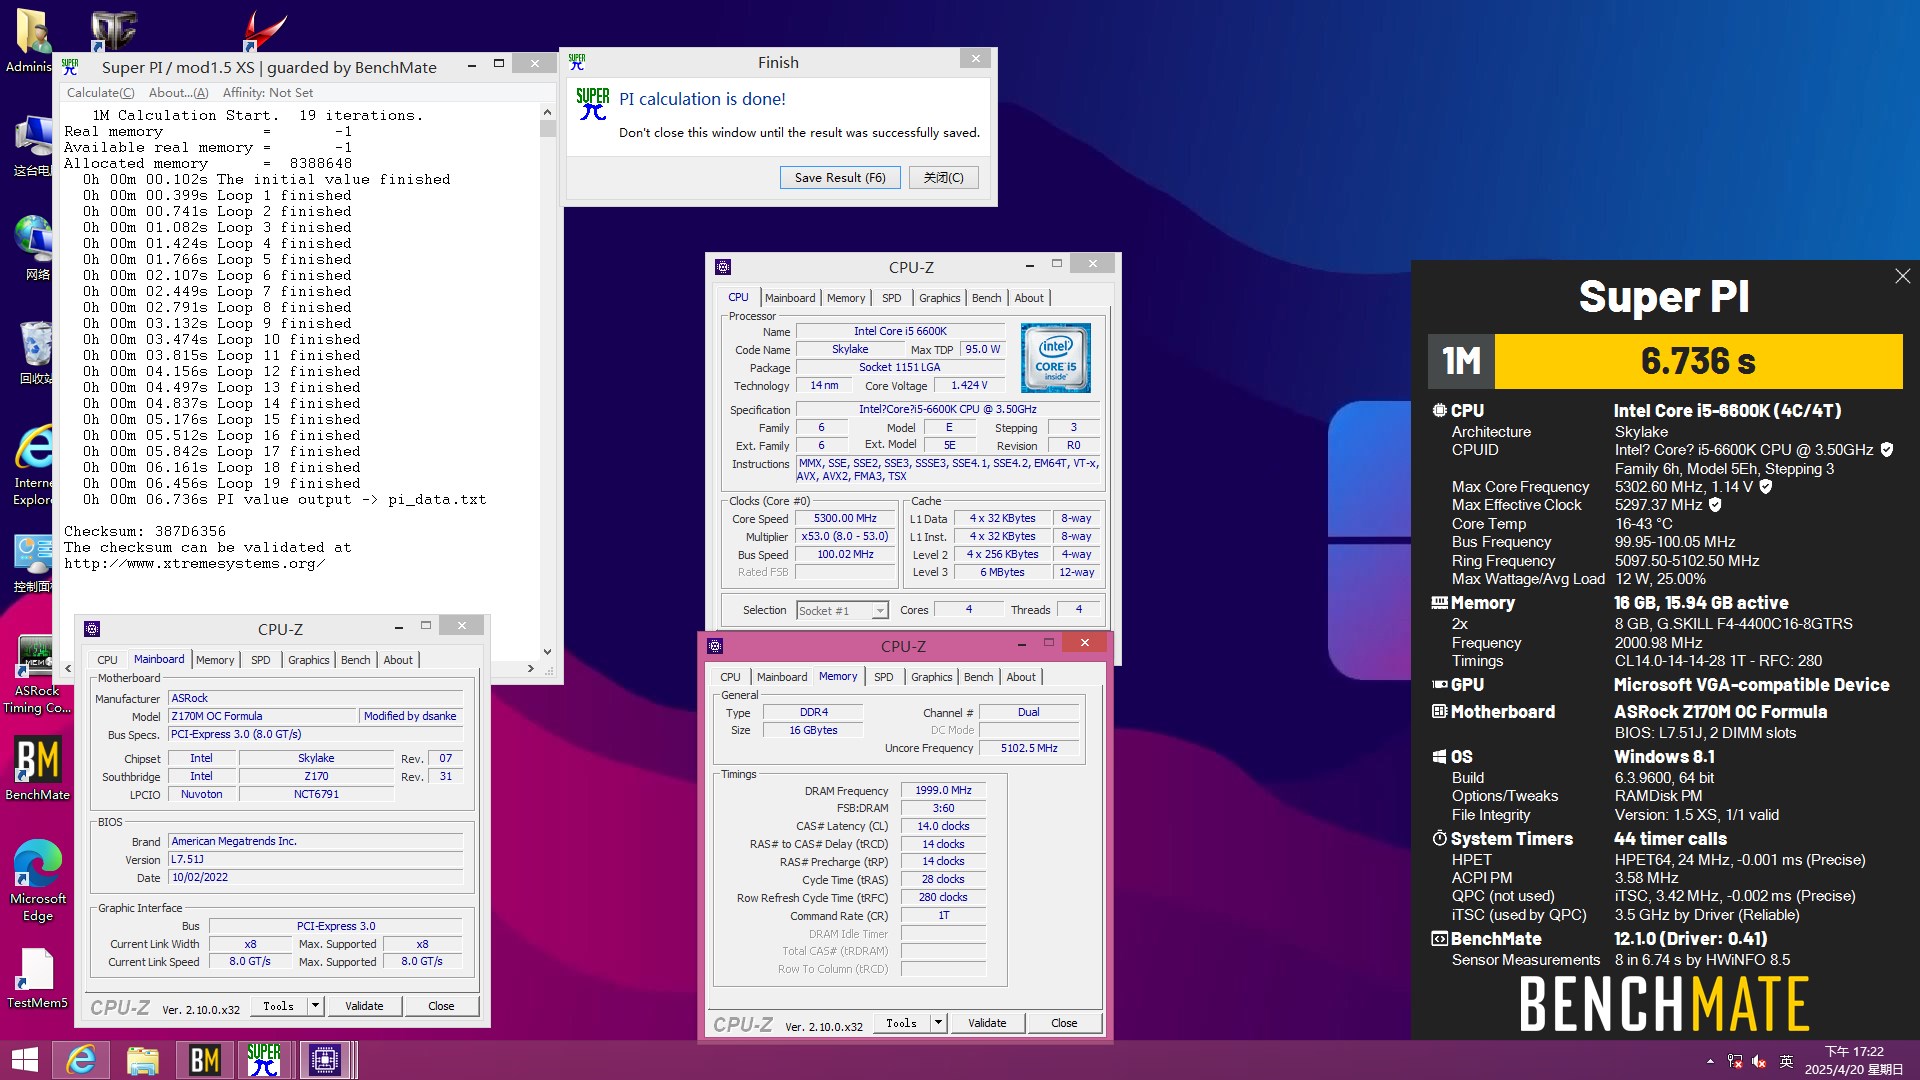Viewport: 1920px width, 1080px height.
Task: Click Validate in Mainboard CPU-Z window
Action: (364, 1006)
